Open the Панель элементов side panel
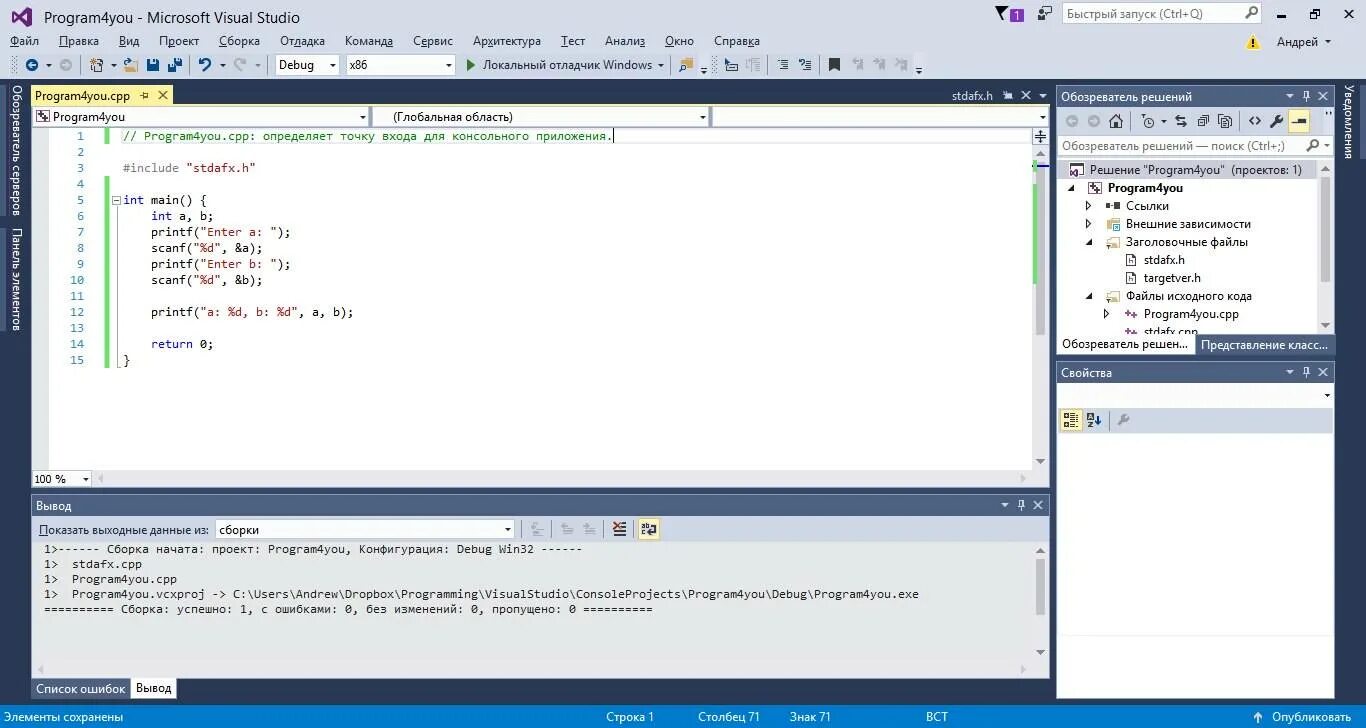The image size is (1366, 728). [16, 280]
